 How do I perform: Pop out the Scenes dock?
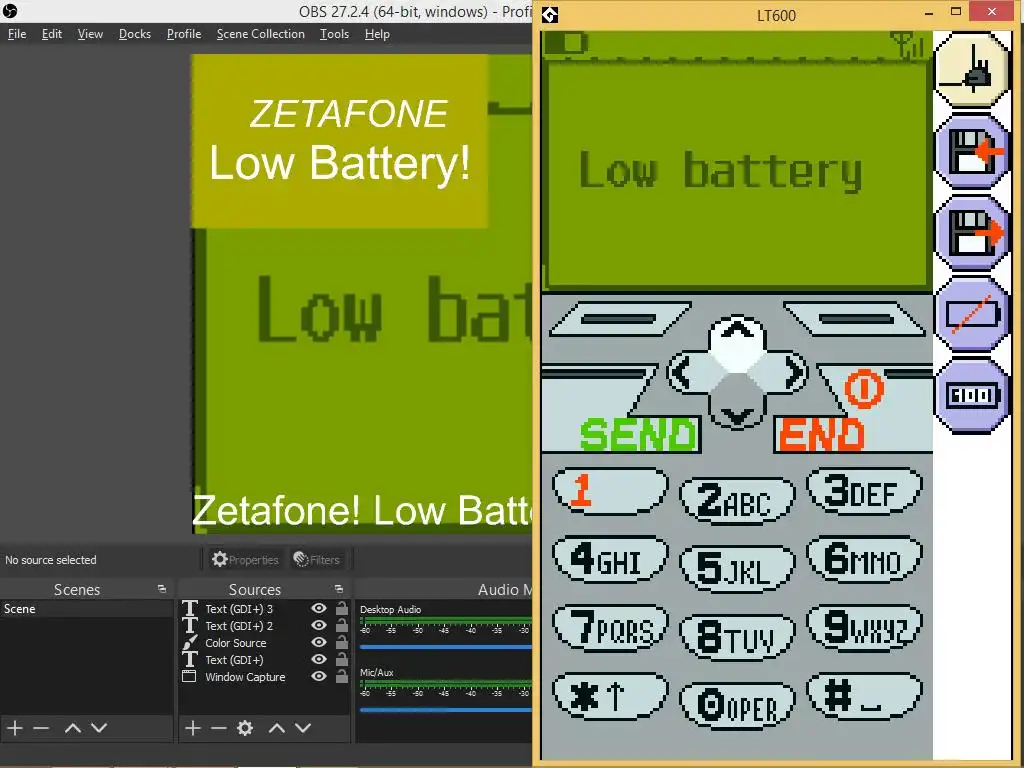point(162,589)
